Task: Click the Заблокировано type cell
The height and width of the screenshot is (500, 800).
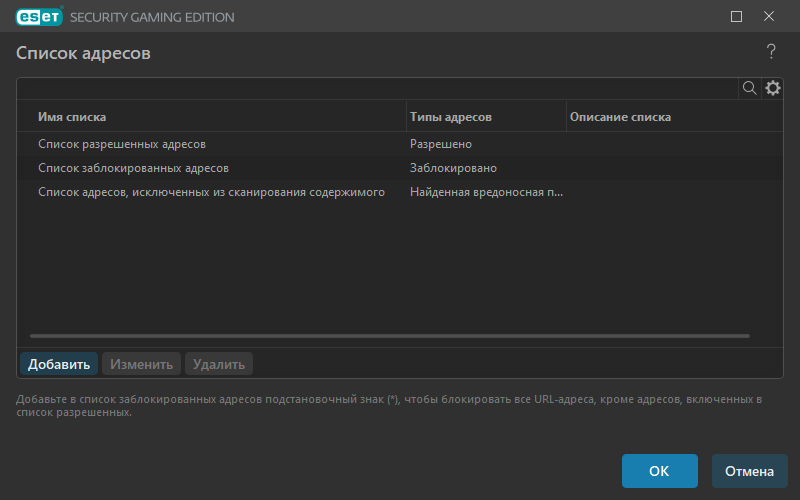Action: tap(453, 168)
